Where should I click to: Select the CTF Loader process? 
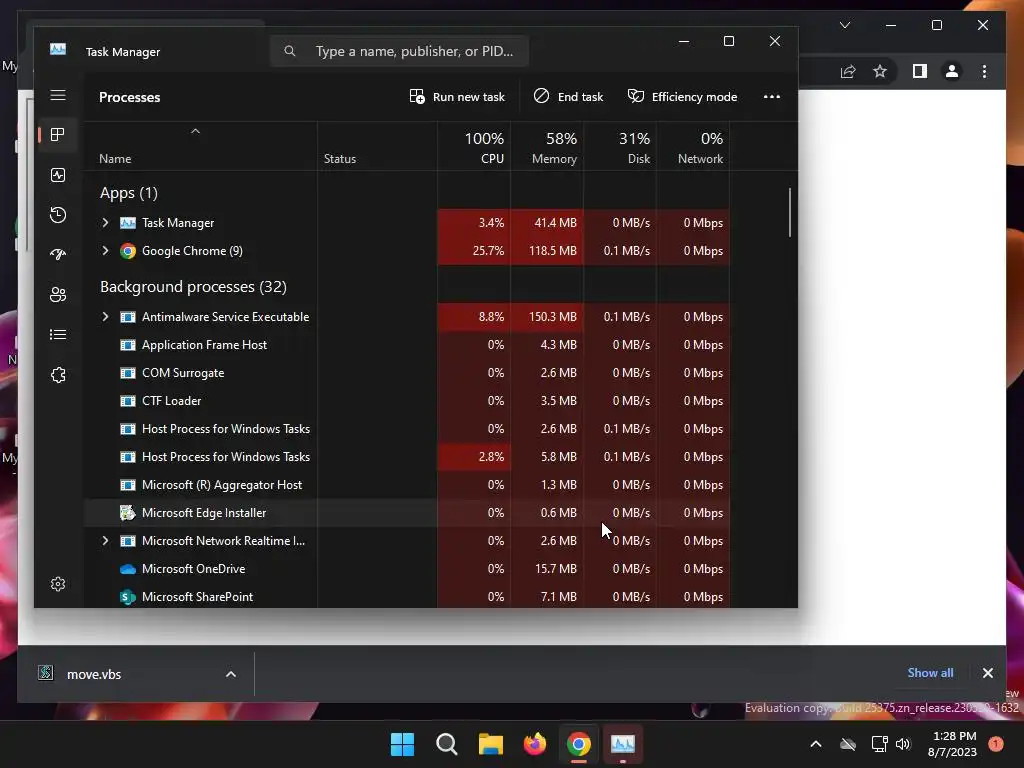pos(406,401)
